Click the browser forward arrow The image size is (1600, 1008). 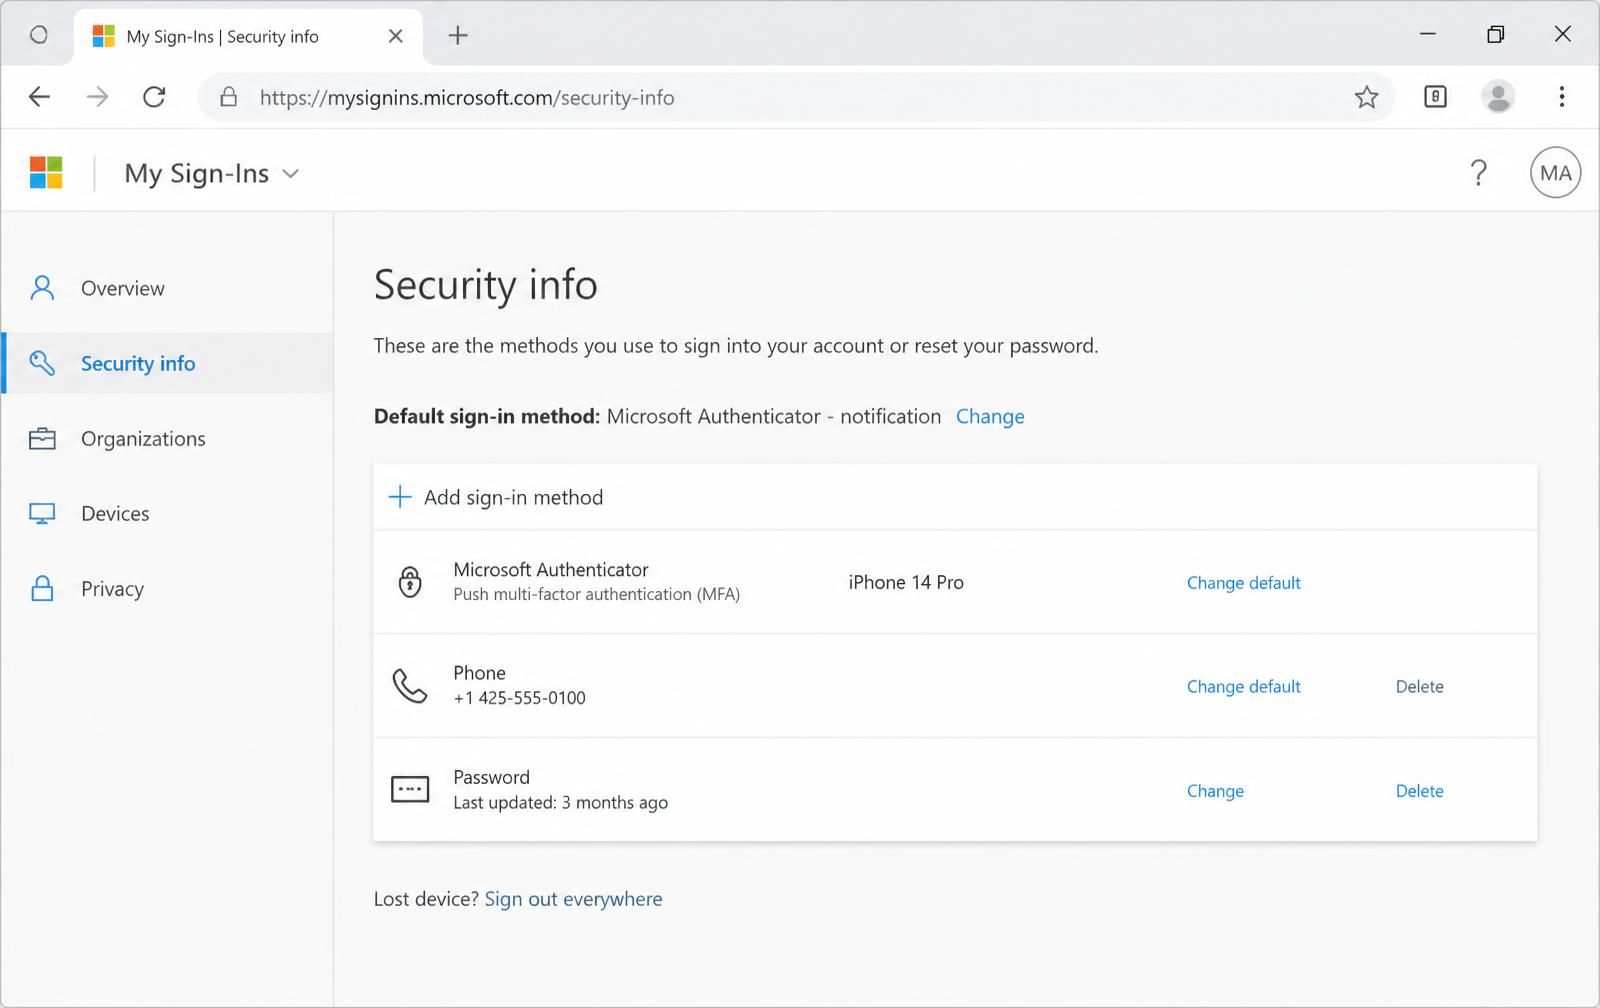(97, 97)
